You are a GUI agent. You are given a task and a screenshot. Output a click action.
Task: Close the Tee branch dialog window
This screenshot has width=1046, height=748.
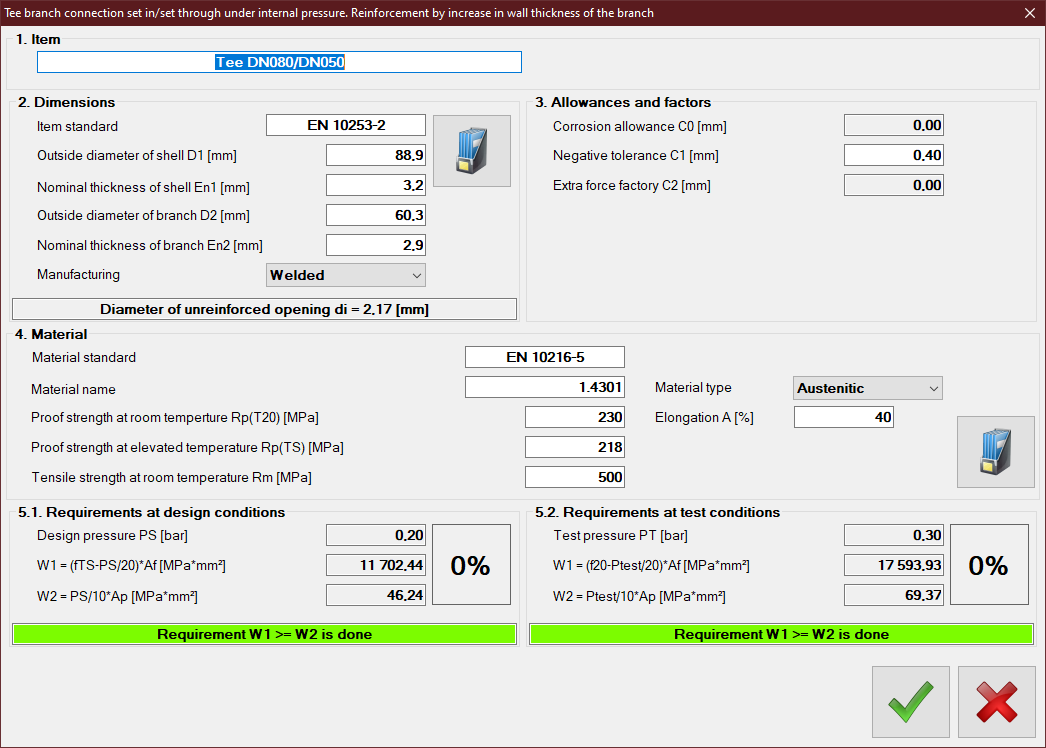click(1030, 13)
